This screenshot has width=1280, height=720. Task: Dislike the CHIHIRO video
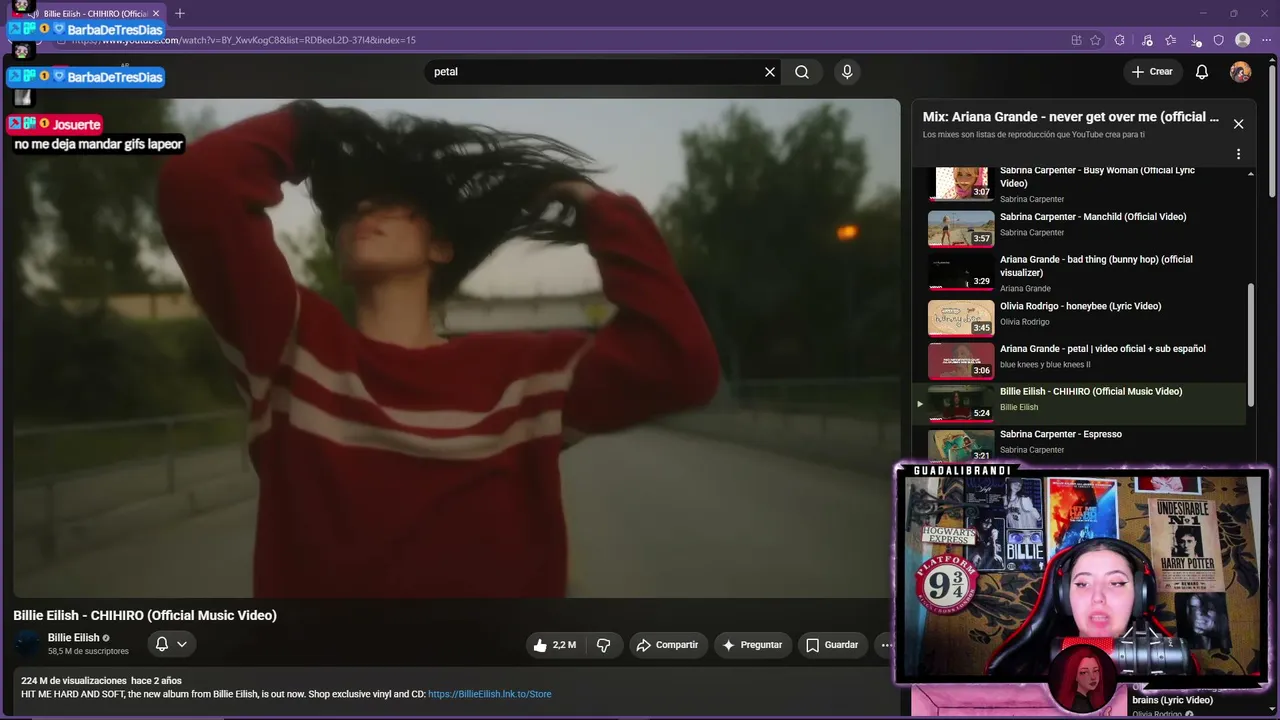click(x=603, y=645)
